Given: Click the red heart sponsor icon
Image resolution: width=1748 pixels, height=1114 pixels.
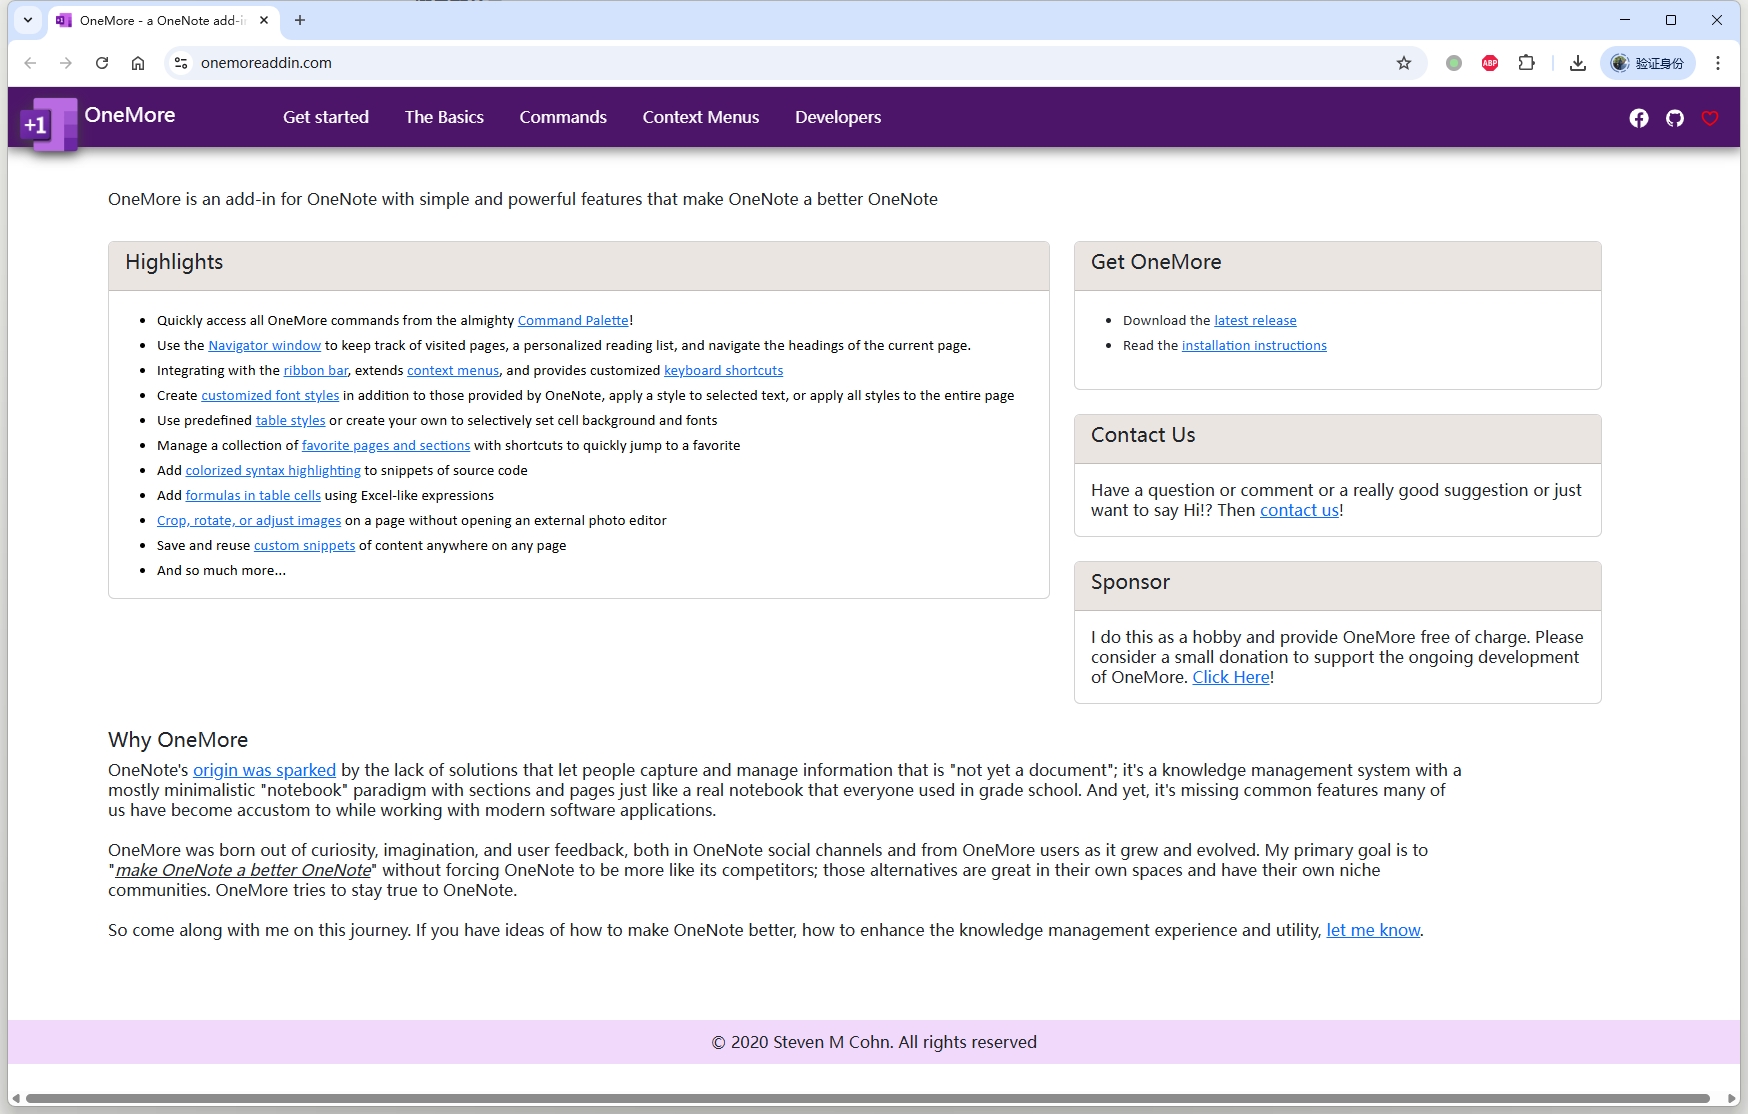Looking at the screenshot, I should point(1710,118).
